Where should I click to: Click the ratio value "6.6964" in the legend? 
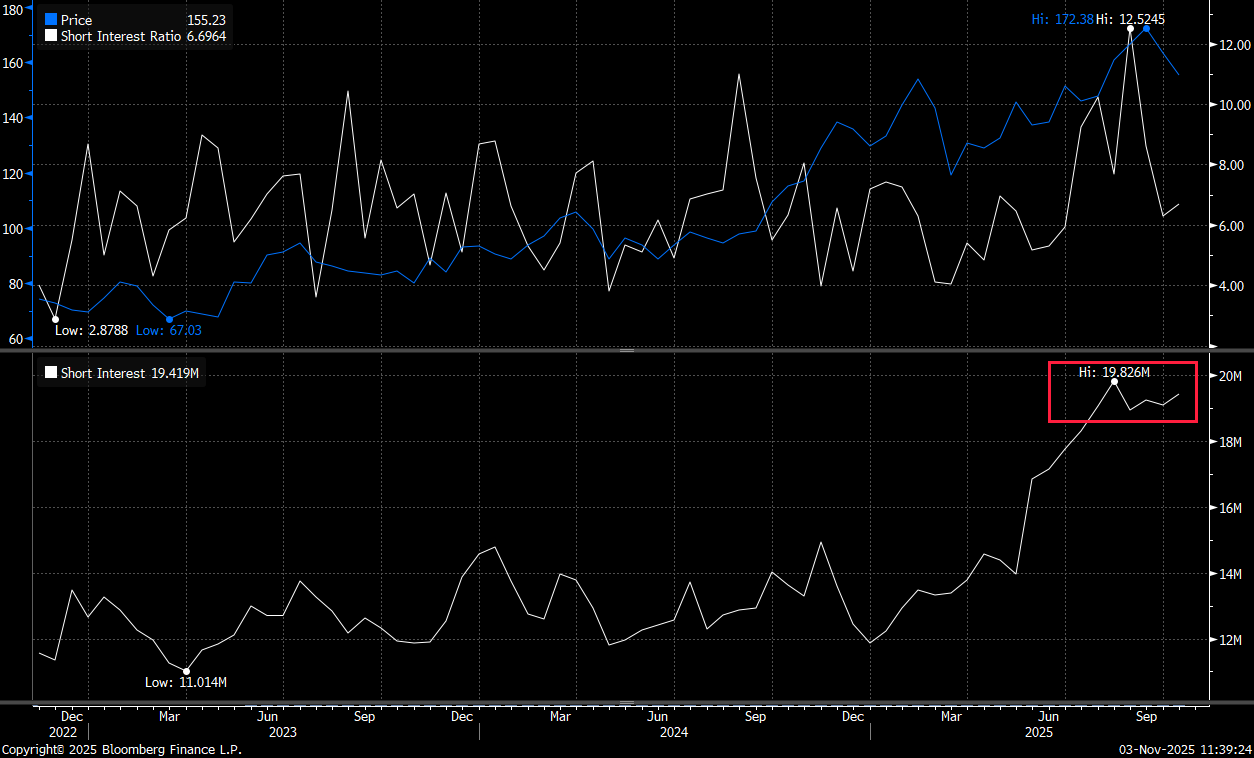206,36
